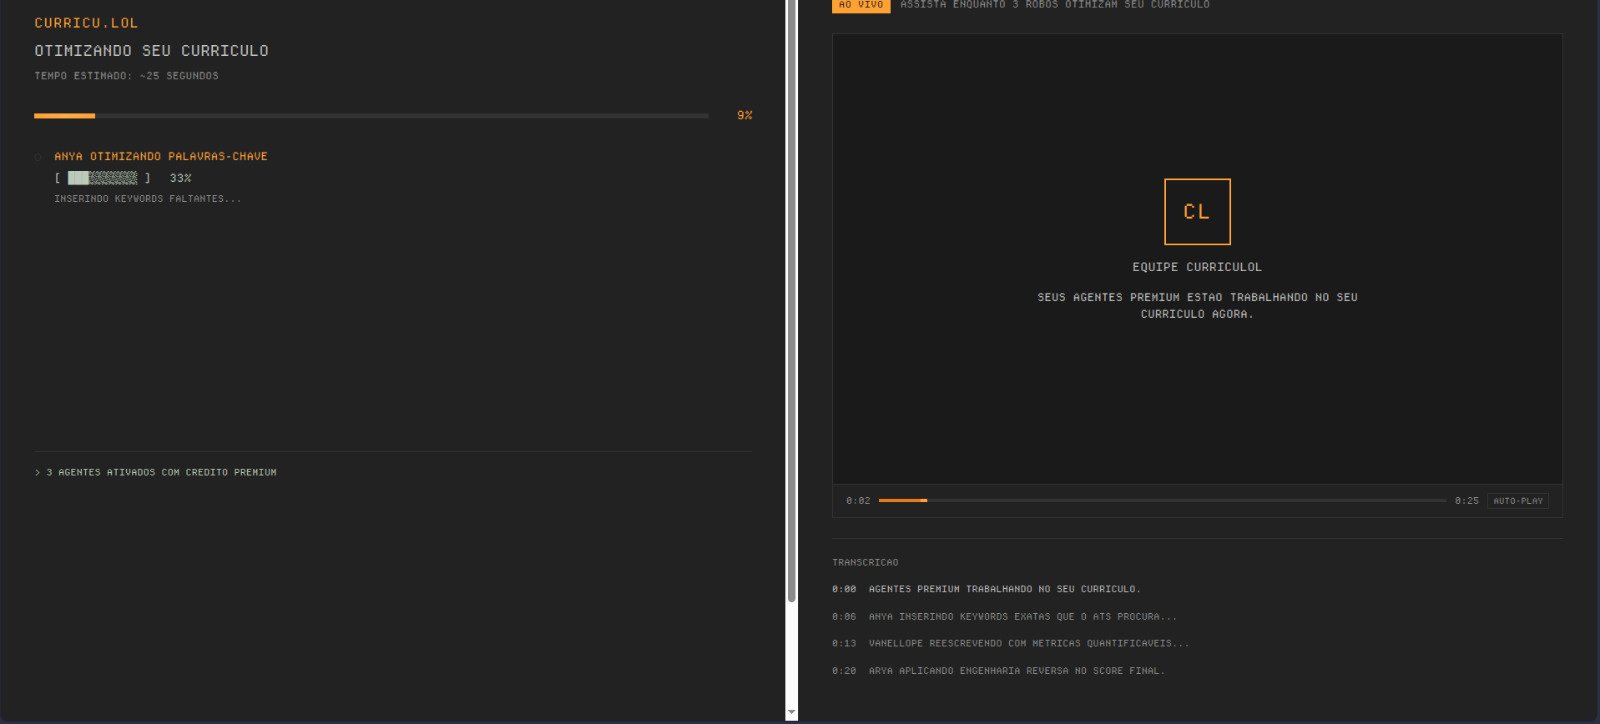Open the CURRICU.LOL logo link
Screen dimensions: 1600x724
pyautogui.click(x=86, y=23)
